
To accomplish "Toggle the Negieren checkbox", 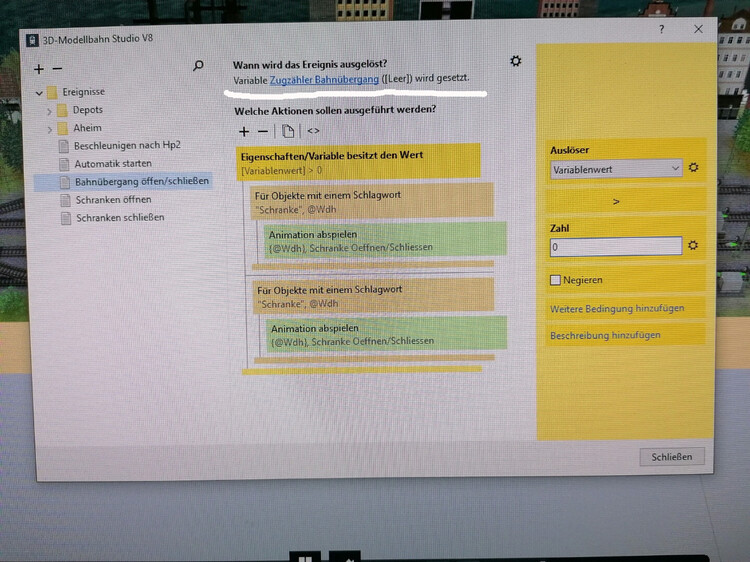I will (555, 280).
